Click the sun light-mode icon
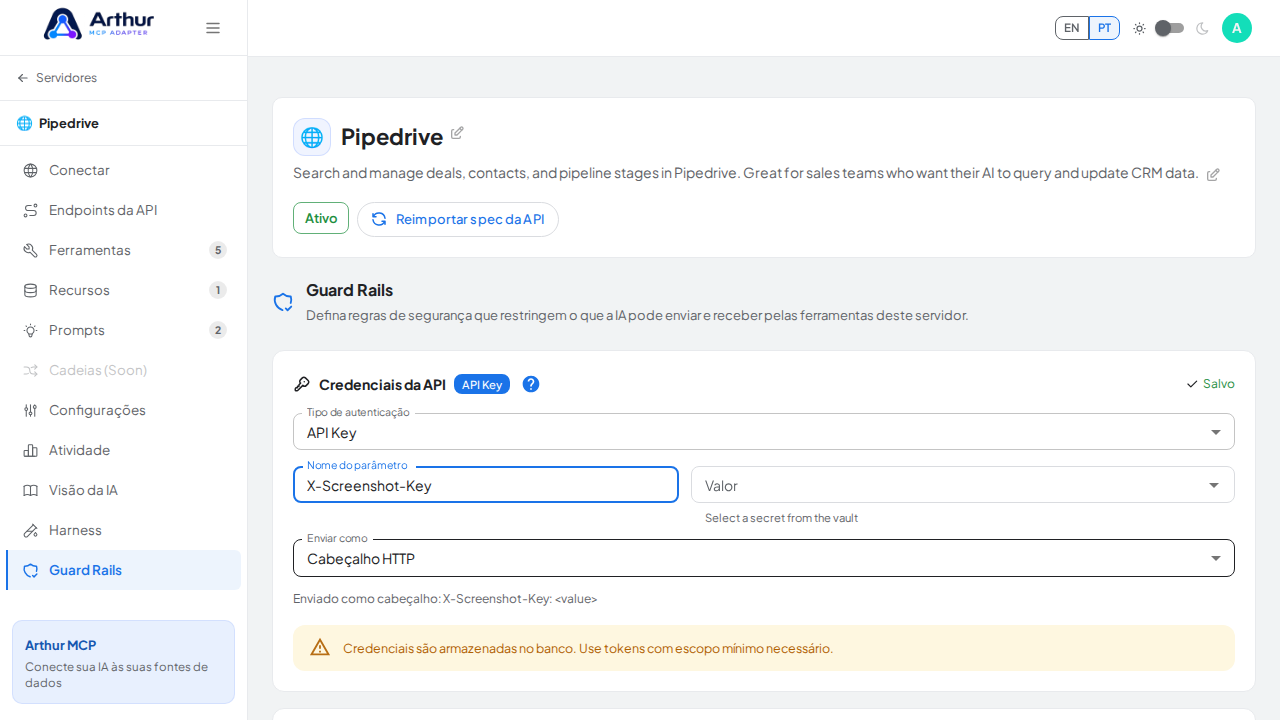The image size is (1280, 720). [1139, 28]
